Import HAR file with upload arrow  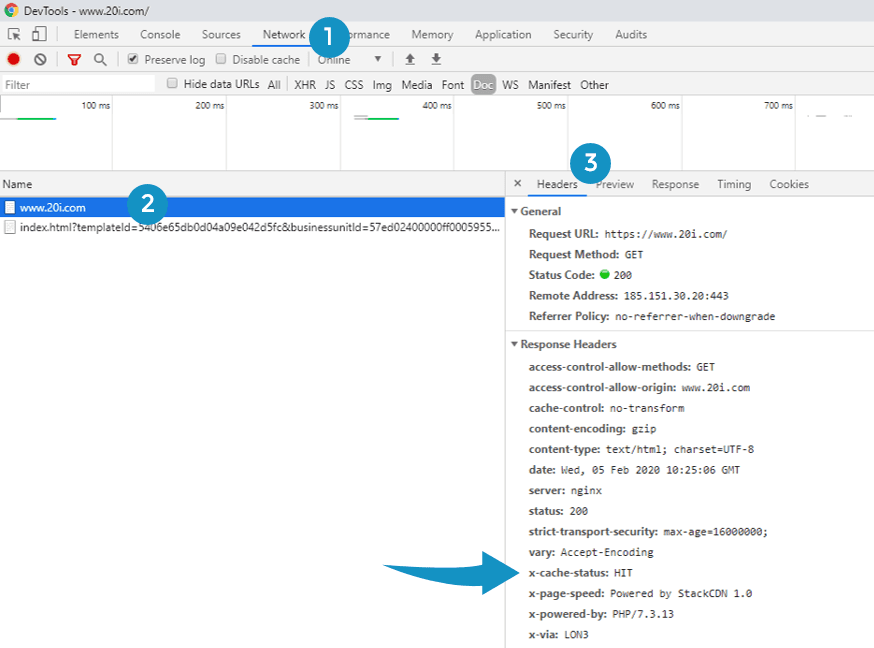point(410,59)
